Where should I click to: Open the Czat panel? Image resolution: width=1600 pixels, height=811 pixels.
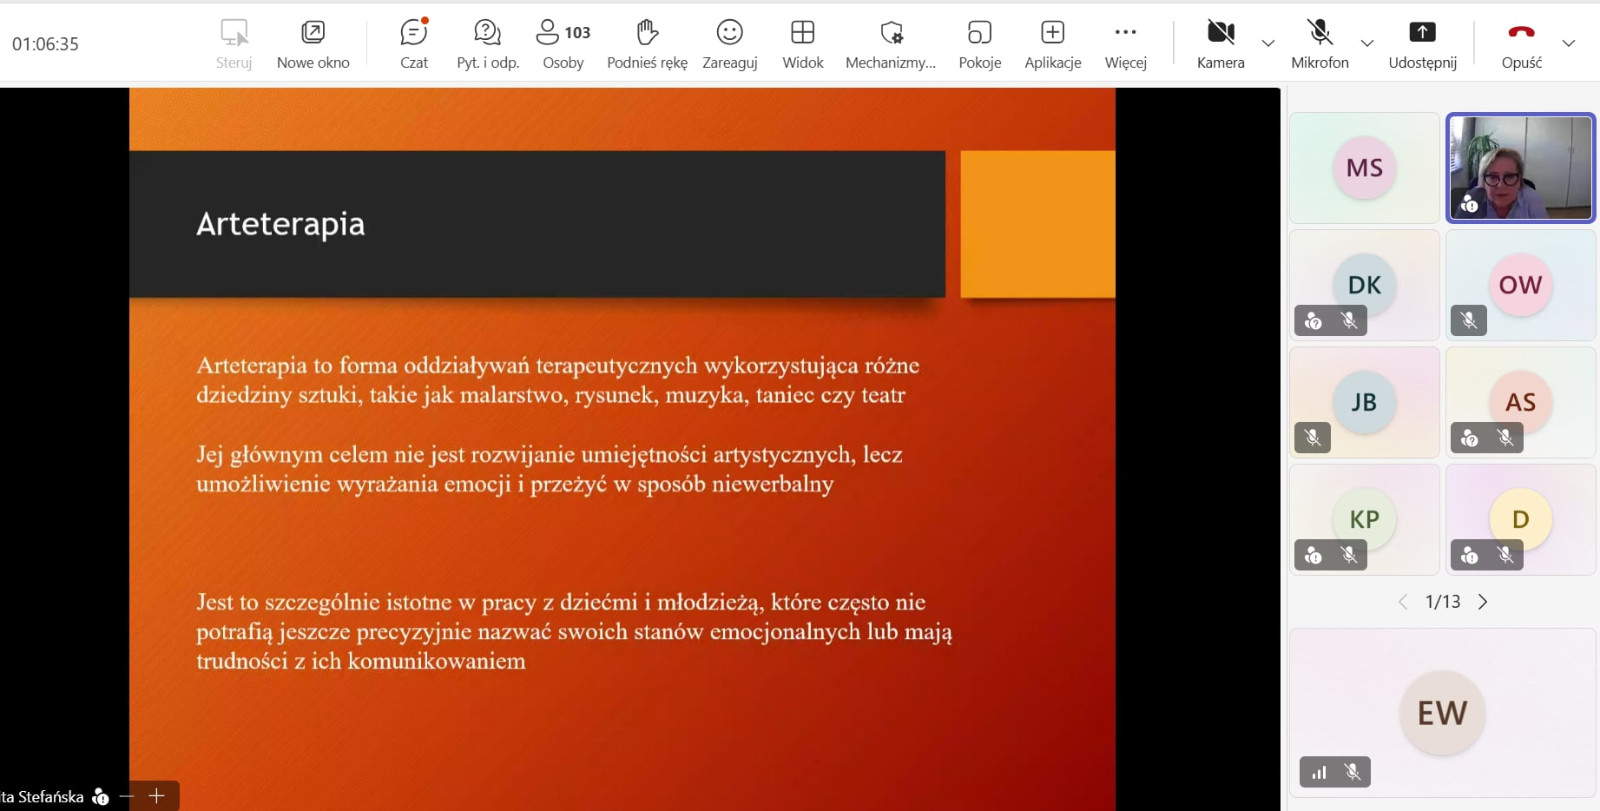point(413,44)
